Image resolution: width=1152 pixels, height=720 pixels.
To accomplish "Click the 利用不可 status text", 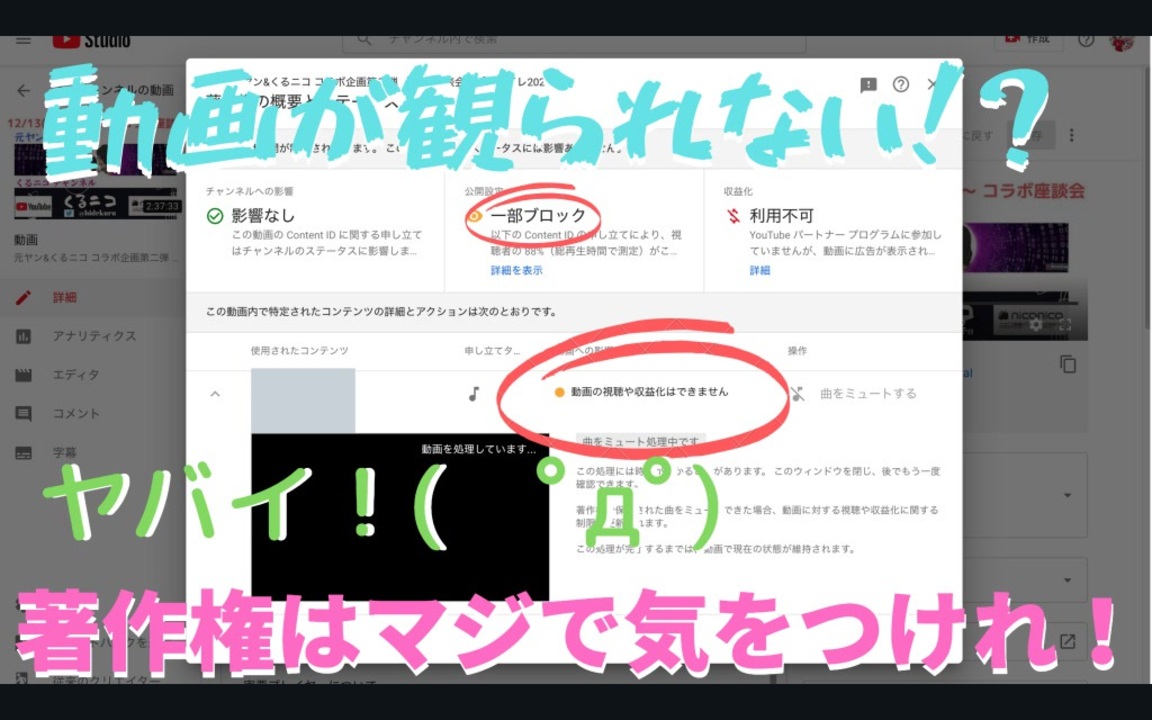I will [x=782, y=216].
